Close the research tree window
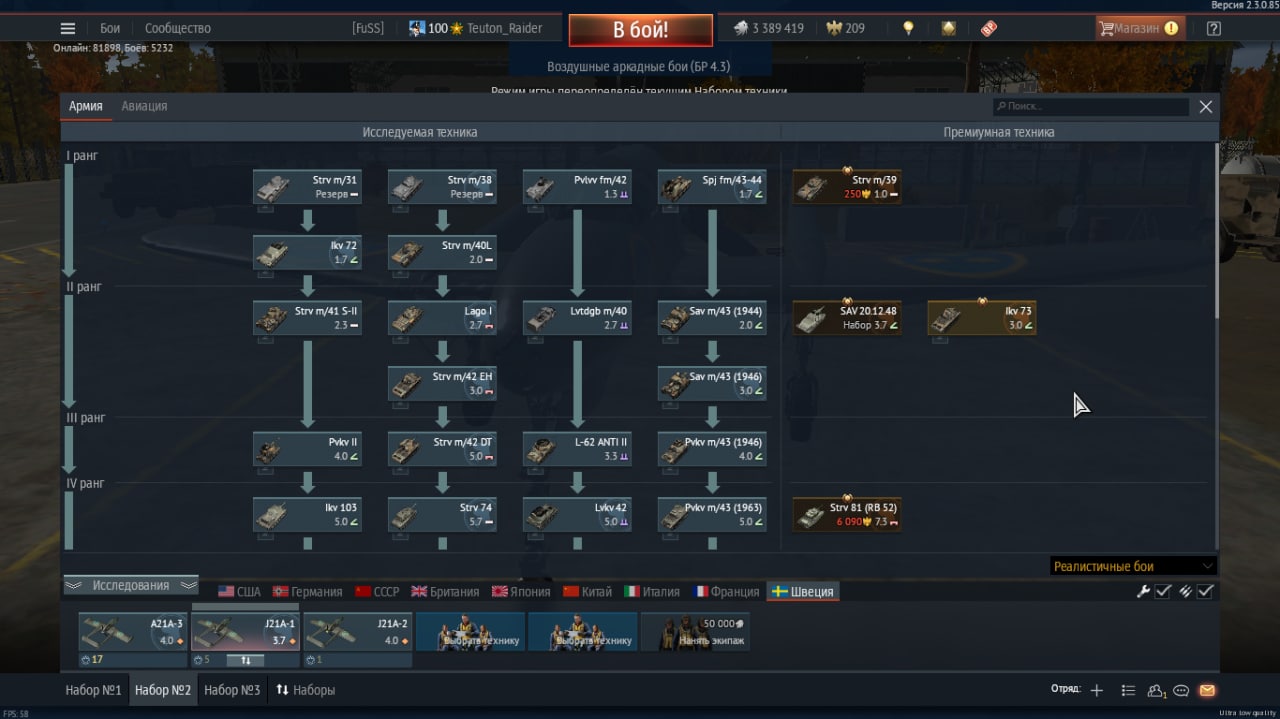This screenshot has height=719, width=1280. 1206,106
